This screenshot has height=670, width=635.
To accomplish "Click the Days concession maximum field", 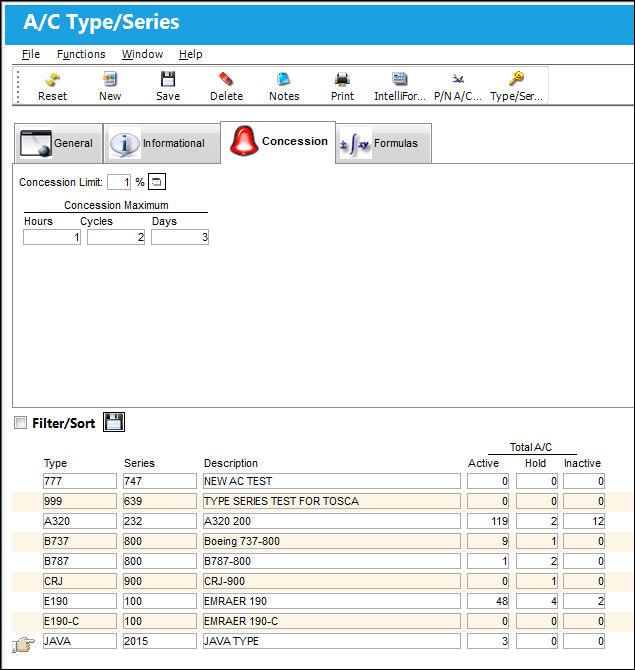I will click(180, 237).
